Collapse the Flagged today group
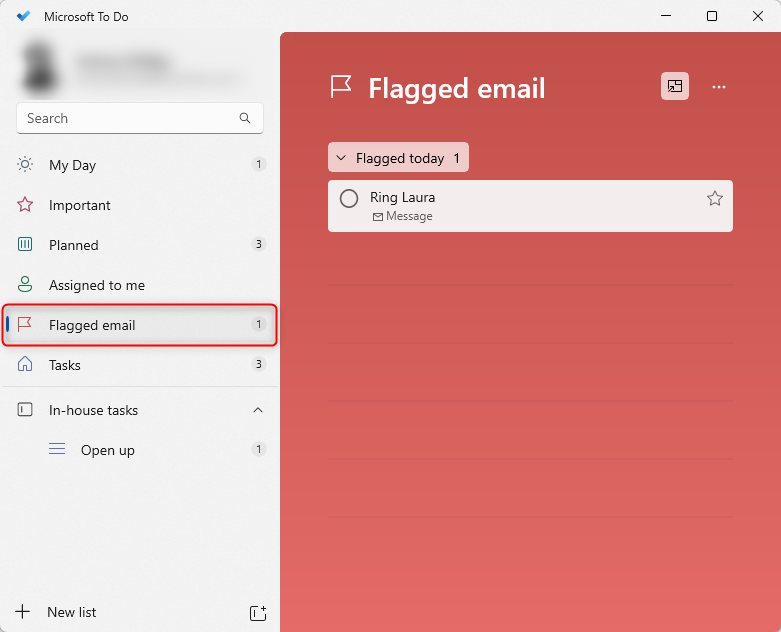The height and width of the screenshot is (632, 781). 398,157
